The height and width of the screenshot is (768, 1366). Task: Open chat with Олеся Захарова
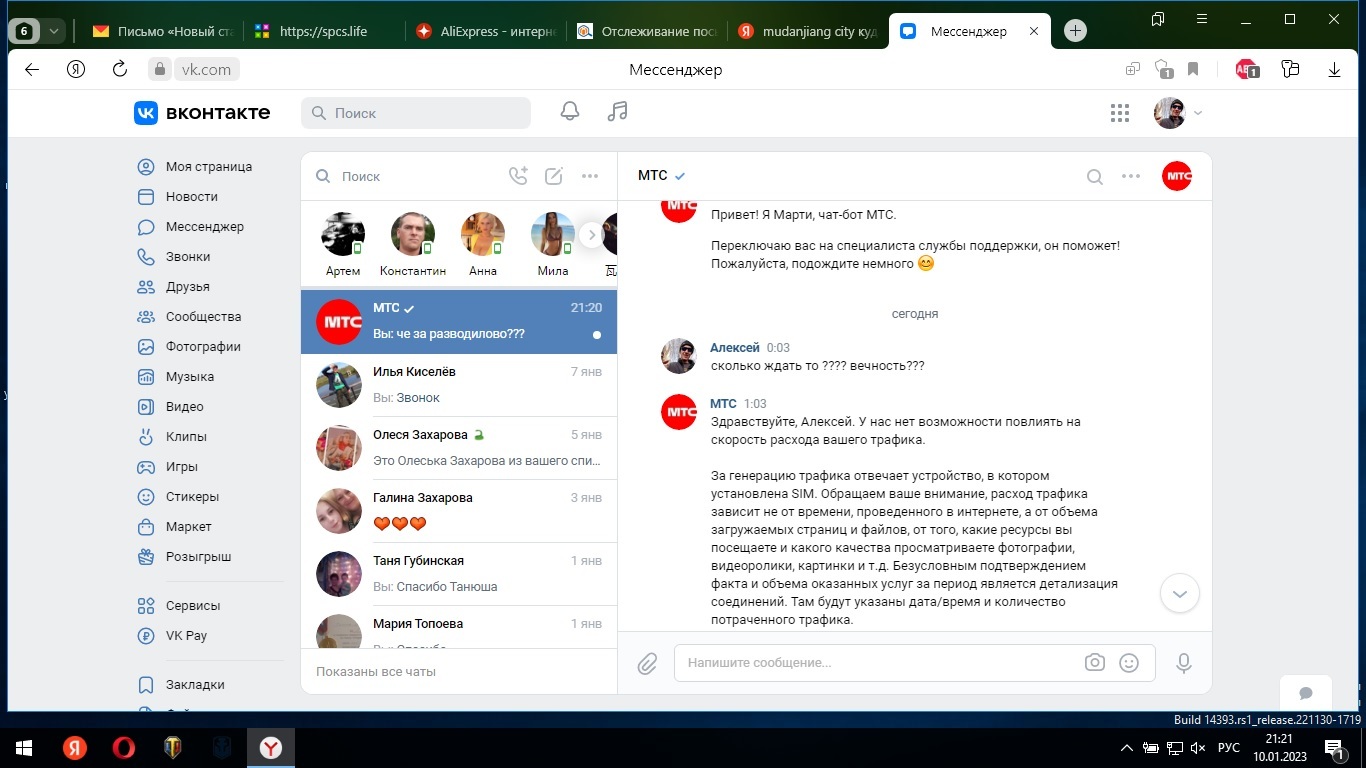[x=459, y=448]
